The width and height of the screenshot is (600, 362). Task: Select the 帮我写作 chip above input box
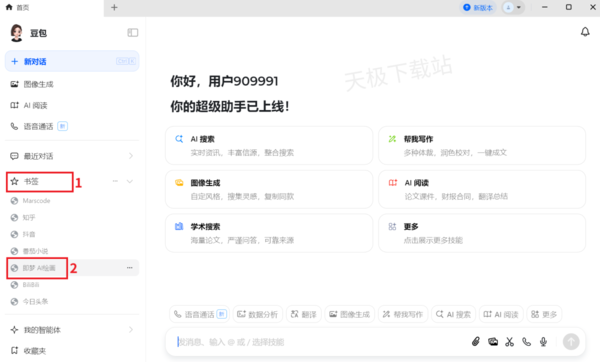[403, 314]
